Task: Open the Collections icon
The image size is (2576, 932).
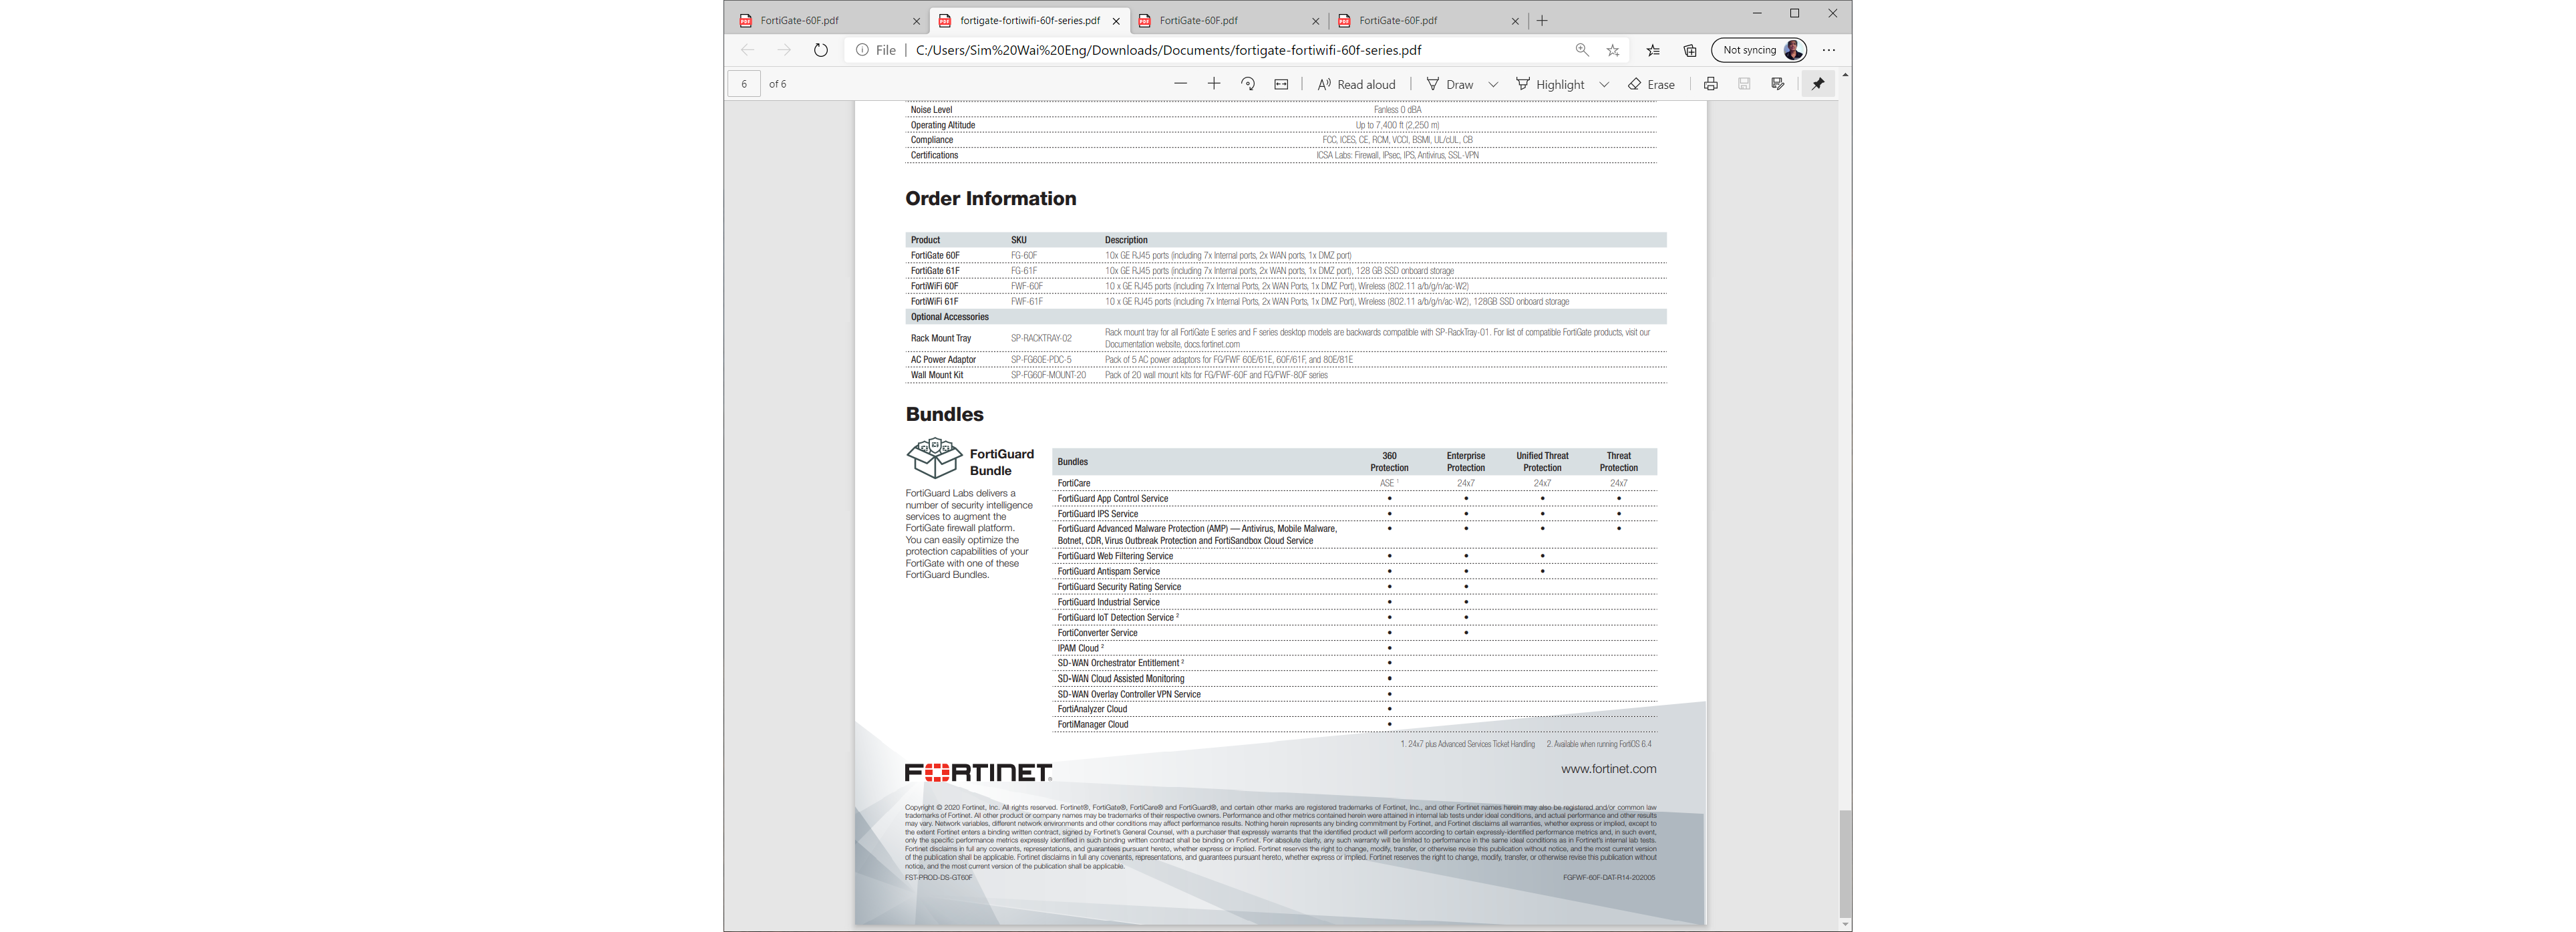Action: [1690, 50]
